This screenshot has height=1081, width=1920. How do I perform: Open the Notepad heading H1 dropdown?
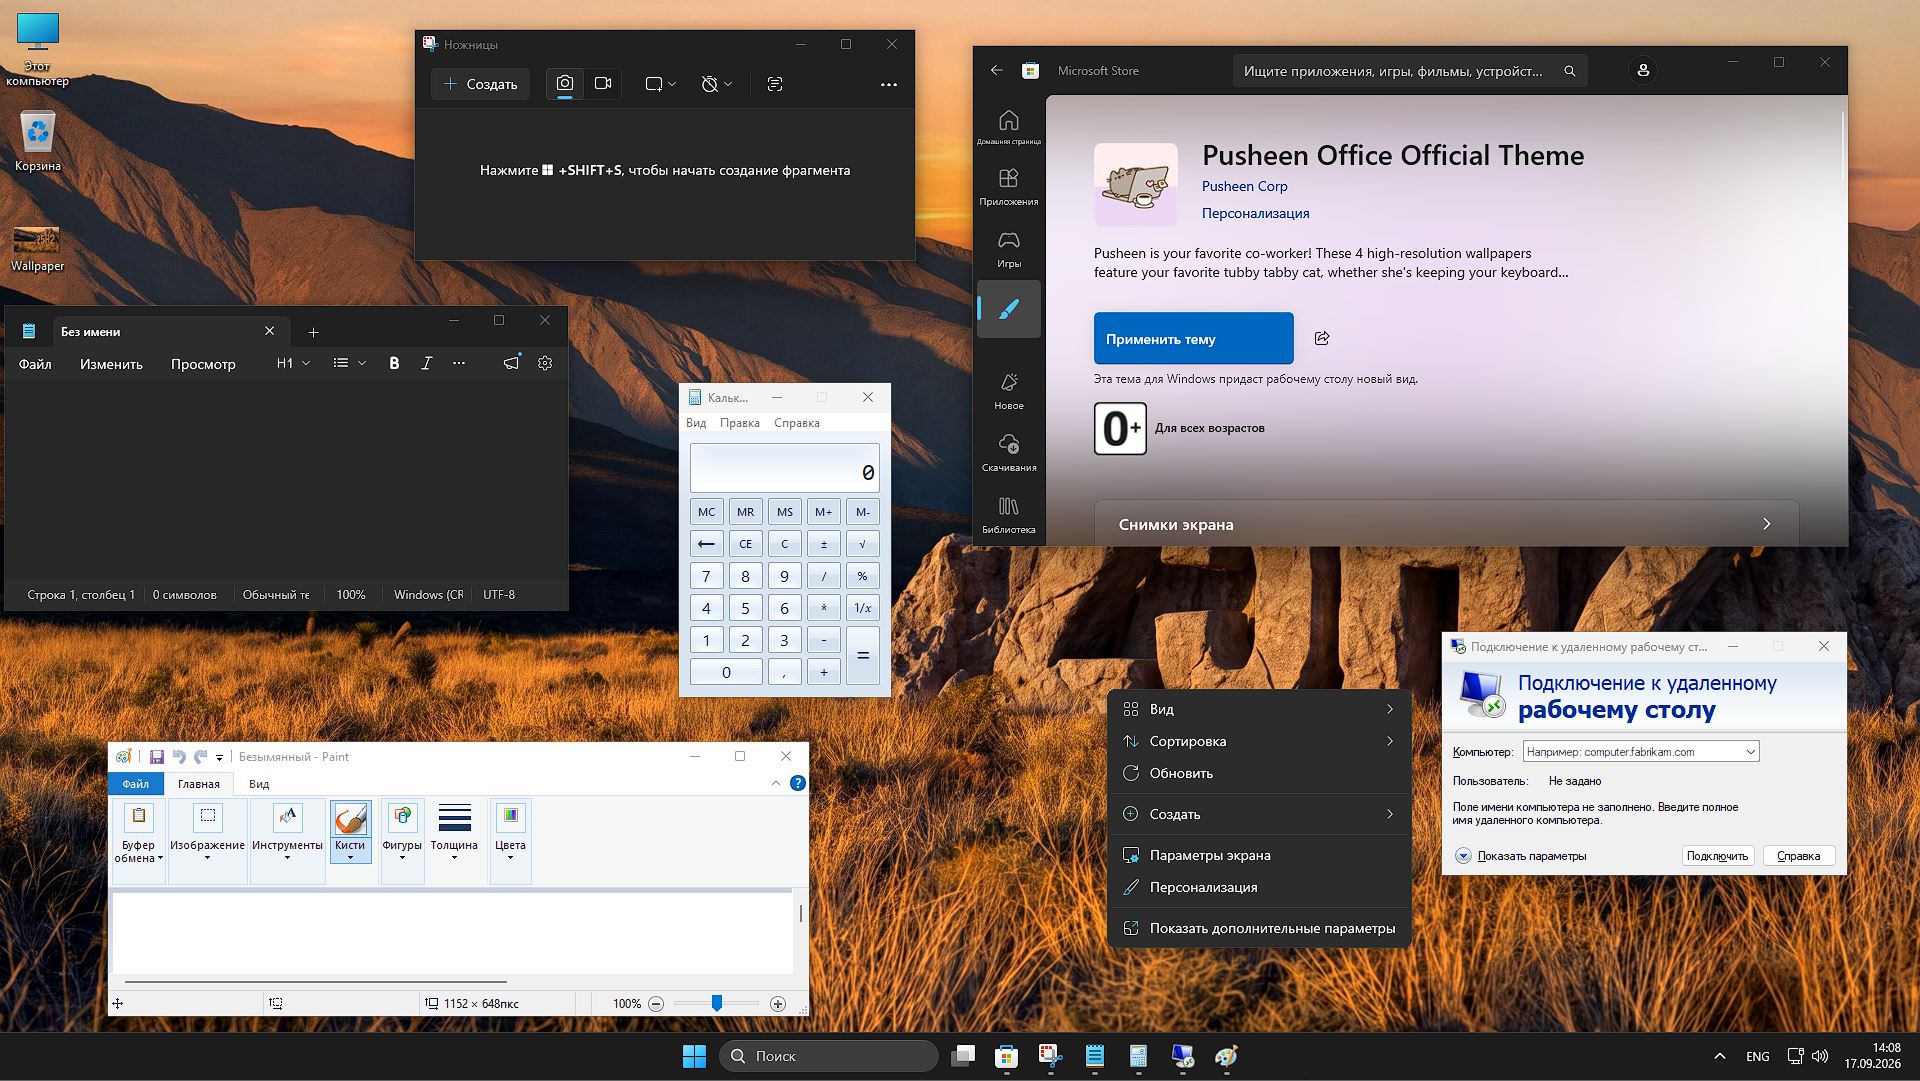pos(293,363)
